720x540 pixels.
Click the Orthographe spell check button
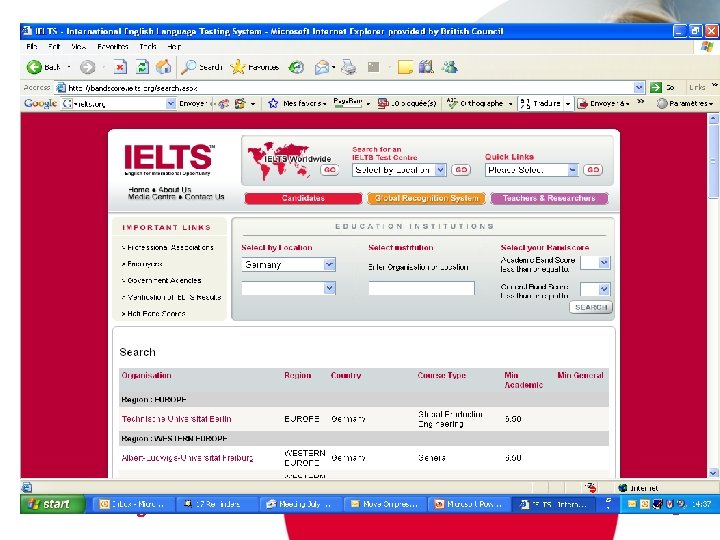pyautogui.click(x=476, y=103)
